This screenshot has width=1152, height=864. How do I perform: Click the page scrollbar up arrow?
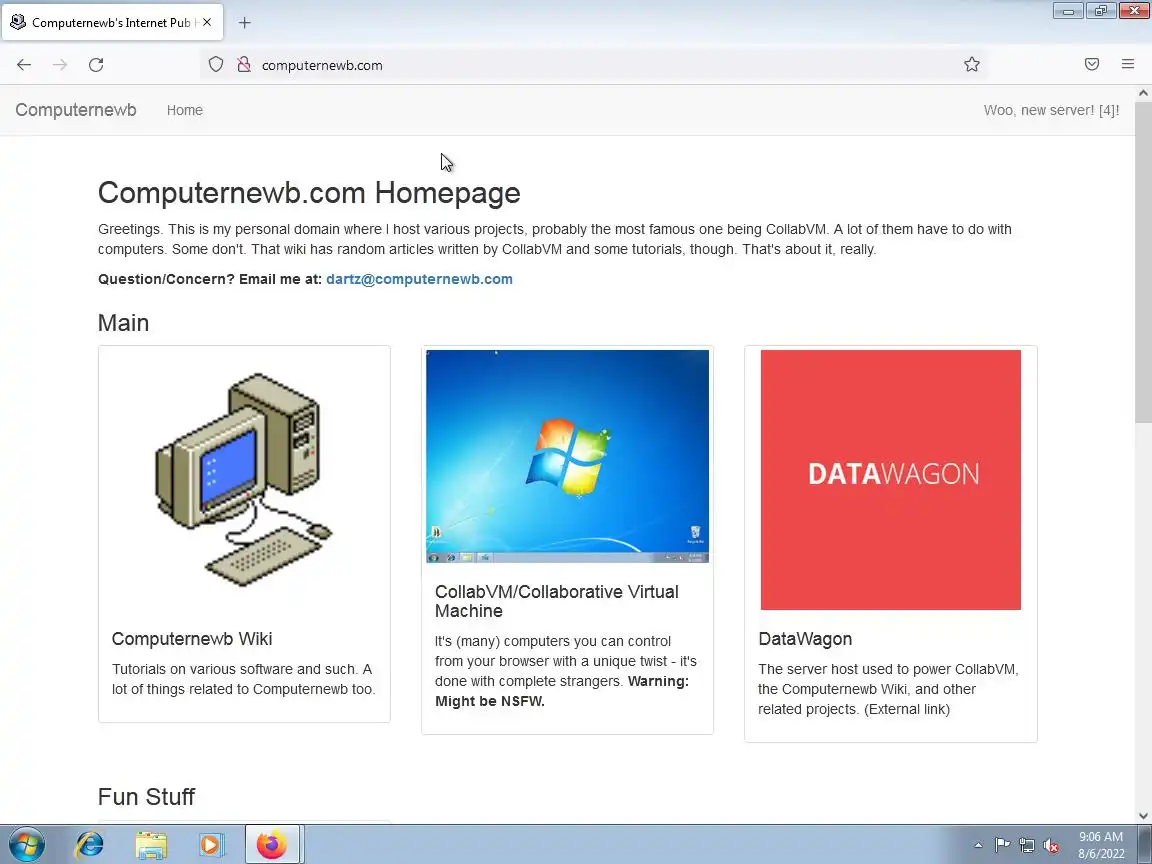(1143, 93)
